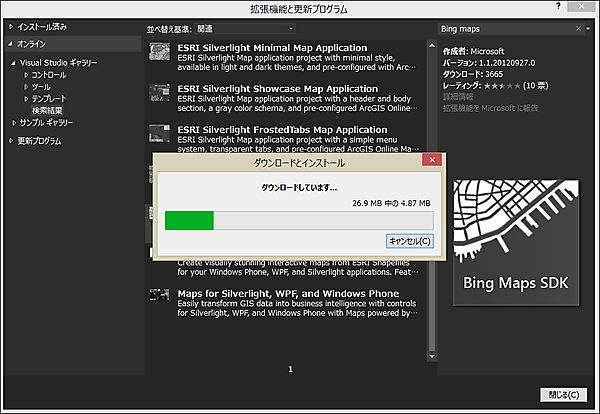Expand the テンプレート tree node
The image size is (600, 414).
26,99
